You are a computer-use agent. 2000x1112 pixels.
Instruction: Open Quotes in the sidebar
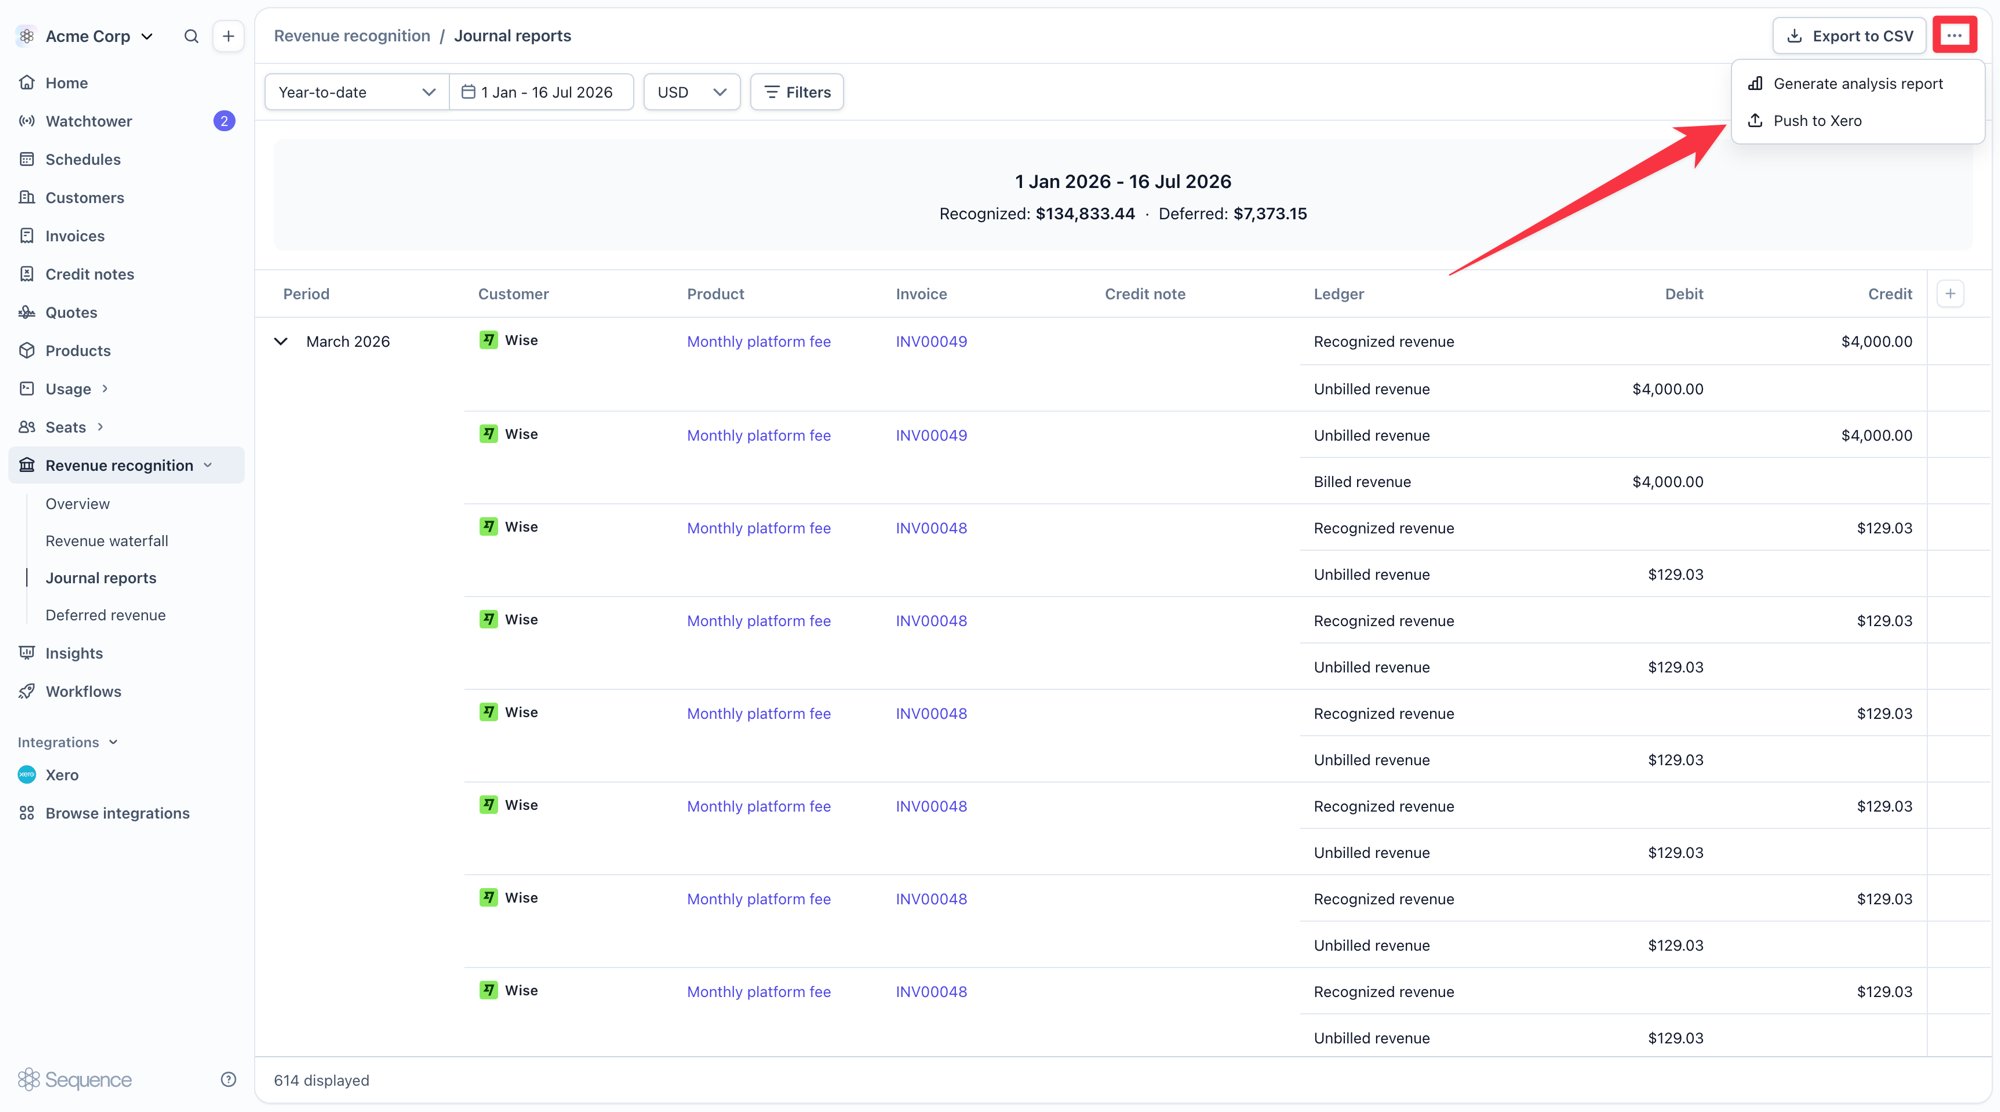click(x=71, y=312)
